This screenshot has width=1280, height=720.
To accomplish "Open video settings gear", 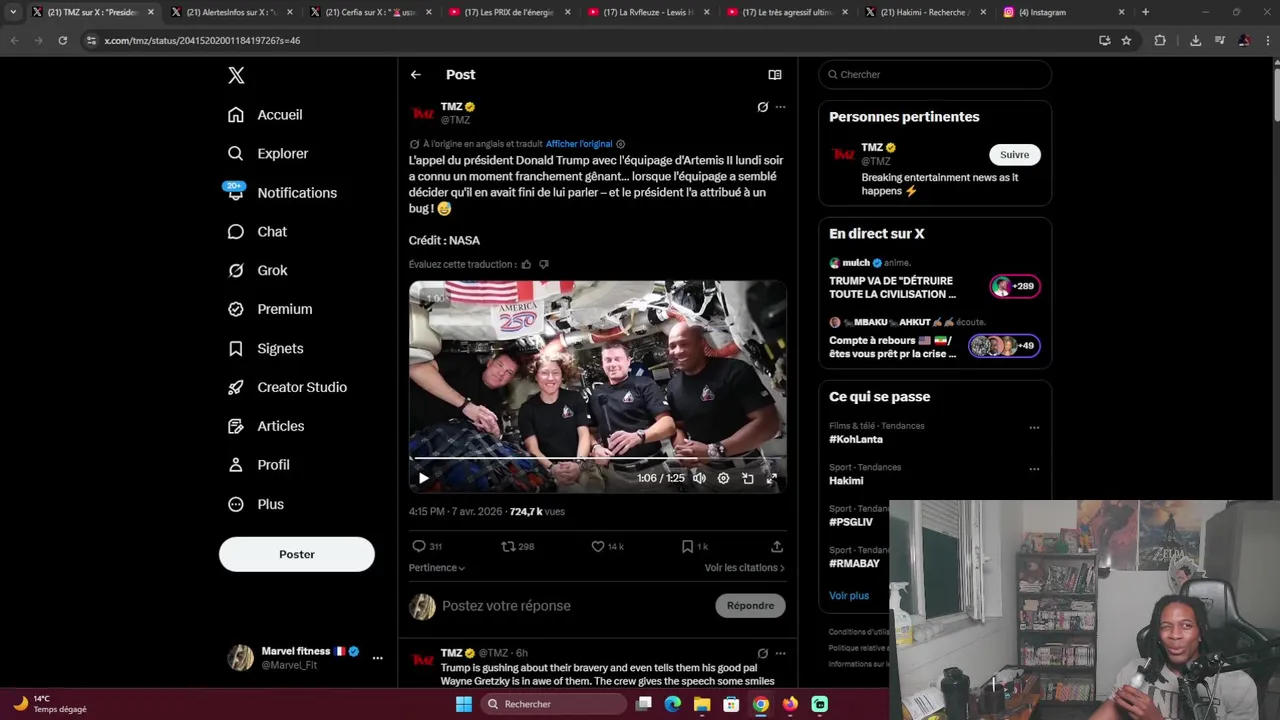I will click(723, 479).
